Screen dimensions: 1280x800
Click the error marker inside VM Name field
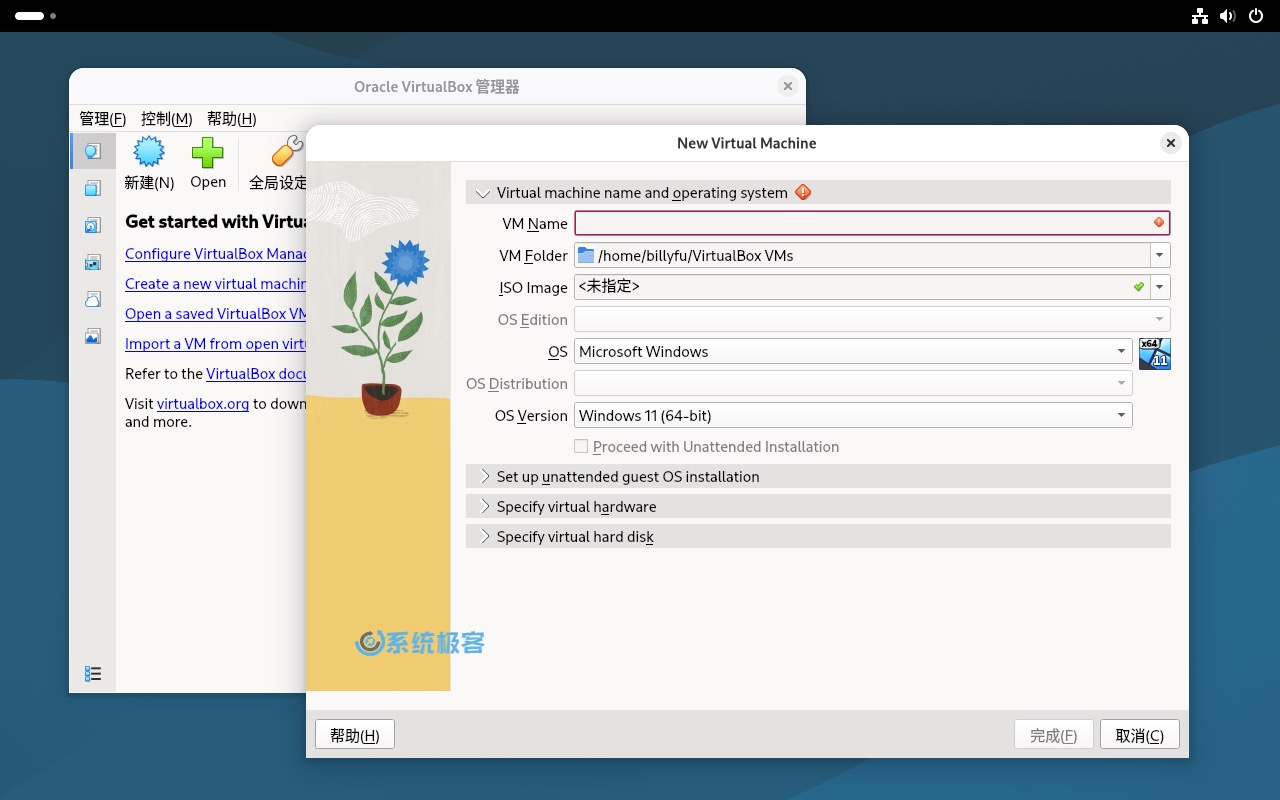tap(1159, 222)
